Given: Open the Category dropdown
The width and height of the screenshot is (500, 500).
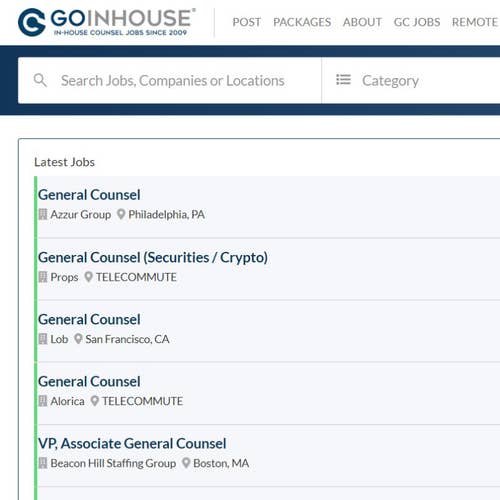Looking at the screenshot, I should coord(411,80).
